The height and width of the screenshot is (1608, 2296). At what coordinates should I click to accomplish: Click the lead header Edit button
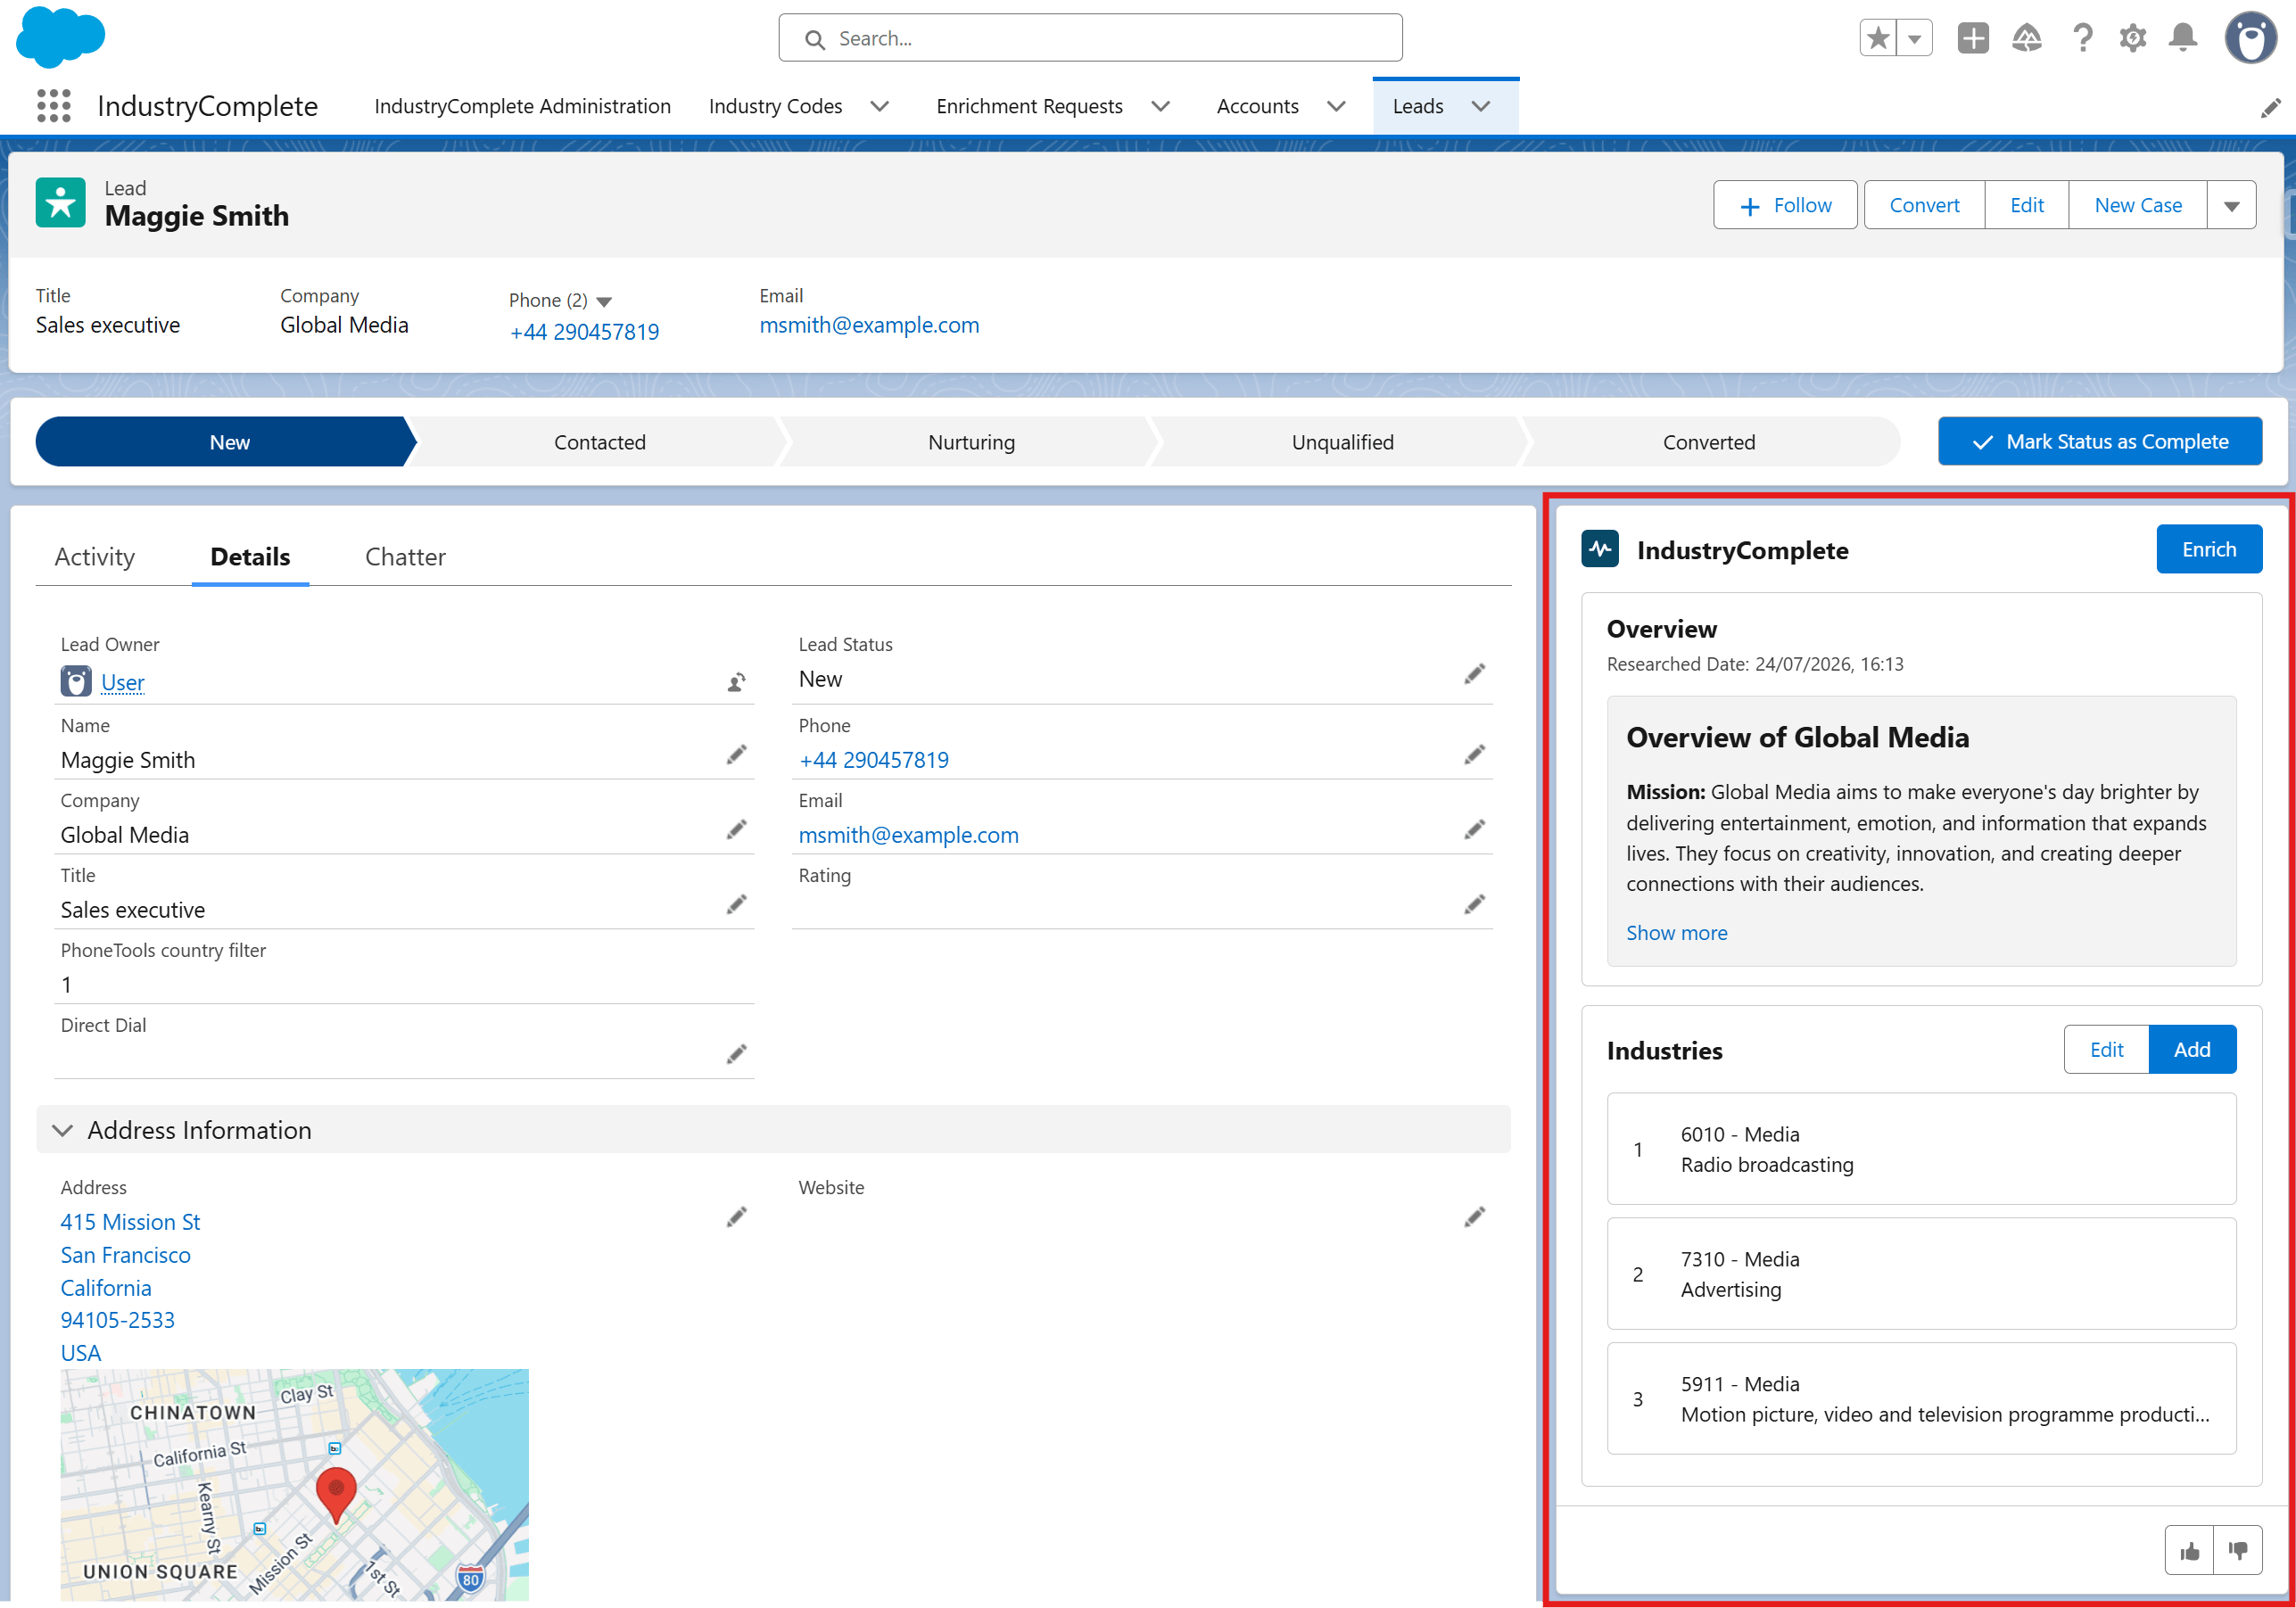pyautogui.click(x=2027, y=205)
